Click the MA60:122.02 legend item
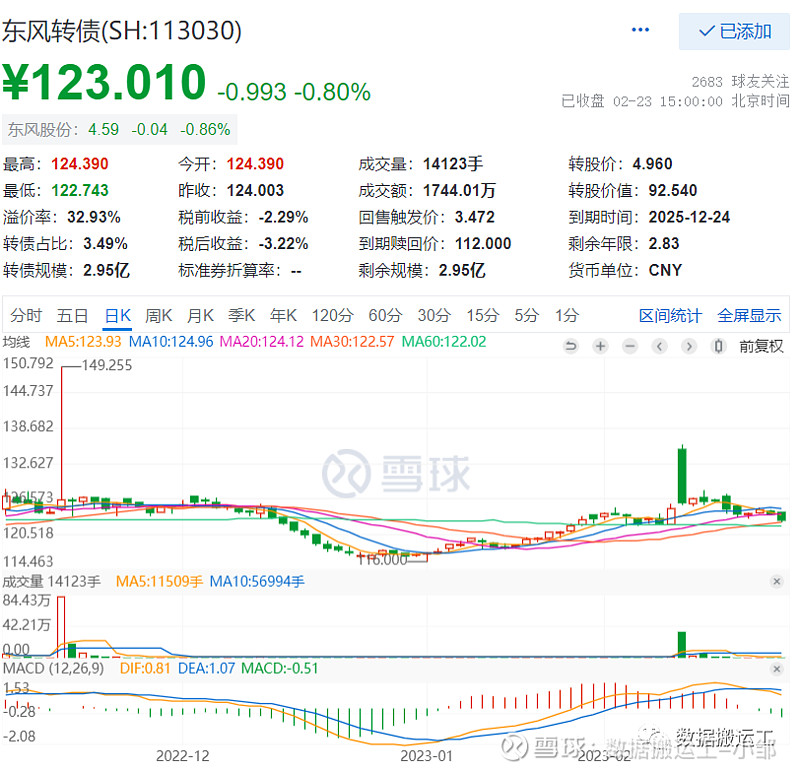Viewport: 800px width, 773px height. point(444,341)
